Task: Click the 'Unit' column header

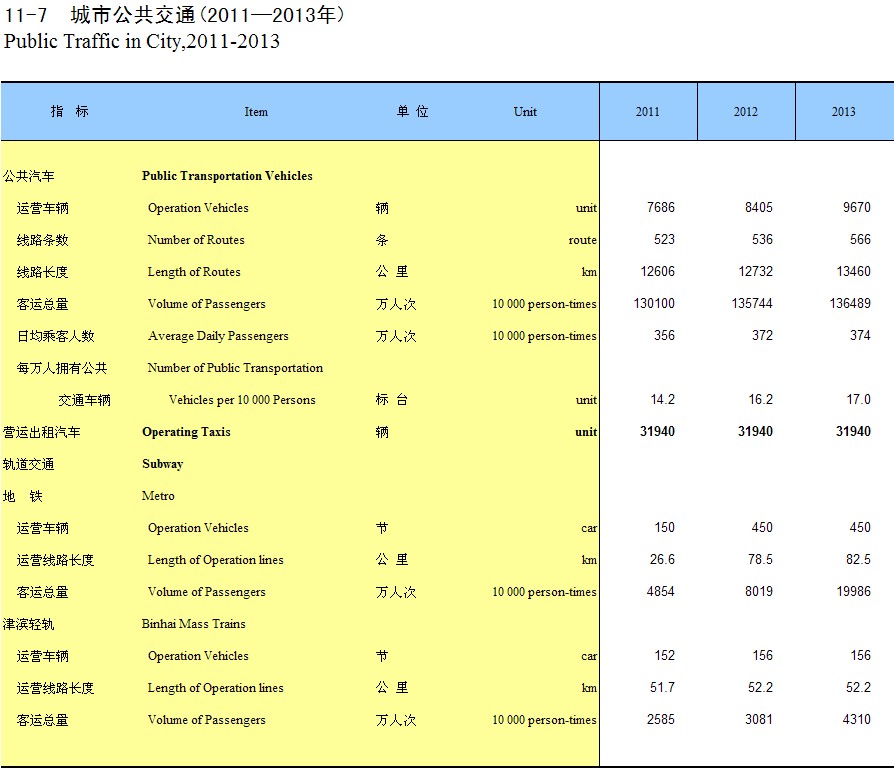Action: (x=525, y=112)
